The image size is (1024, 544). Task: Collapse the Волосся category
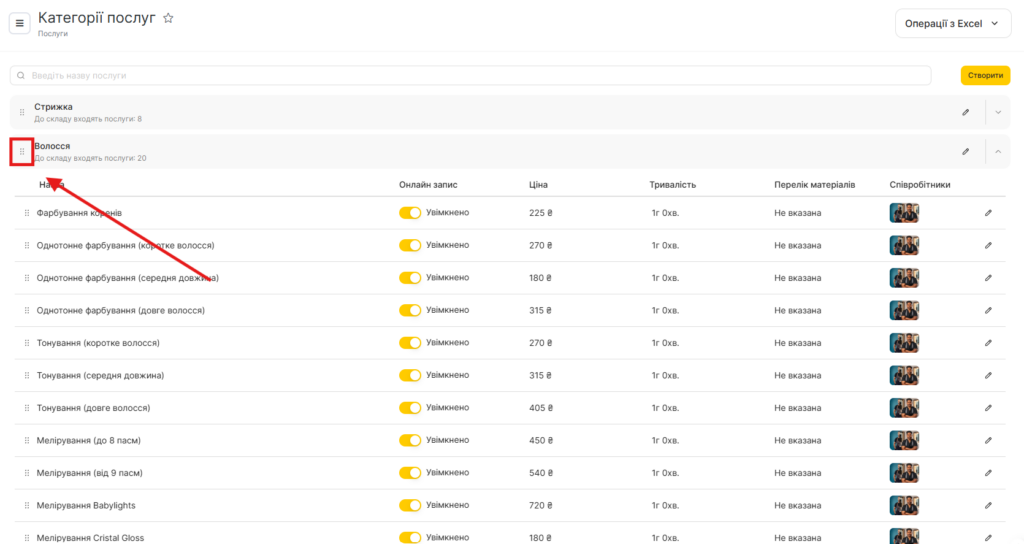tap(997, 152)
